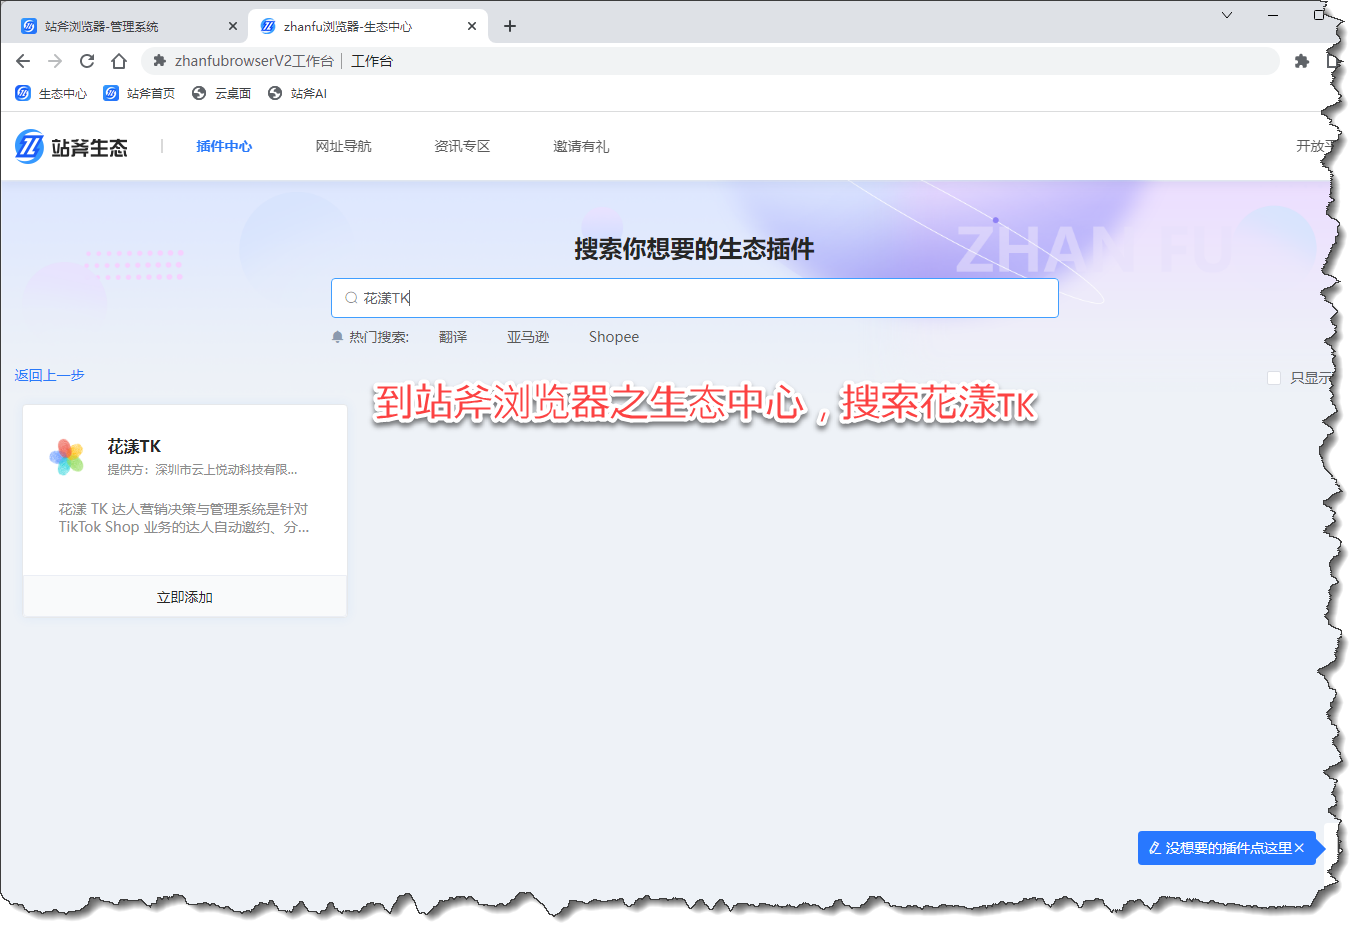Click the 返回上一步 link
Image resolution: width=1365 pixels, height=937 pixels.
(49, 375)
